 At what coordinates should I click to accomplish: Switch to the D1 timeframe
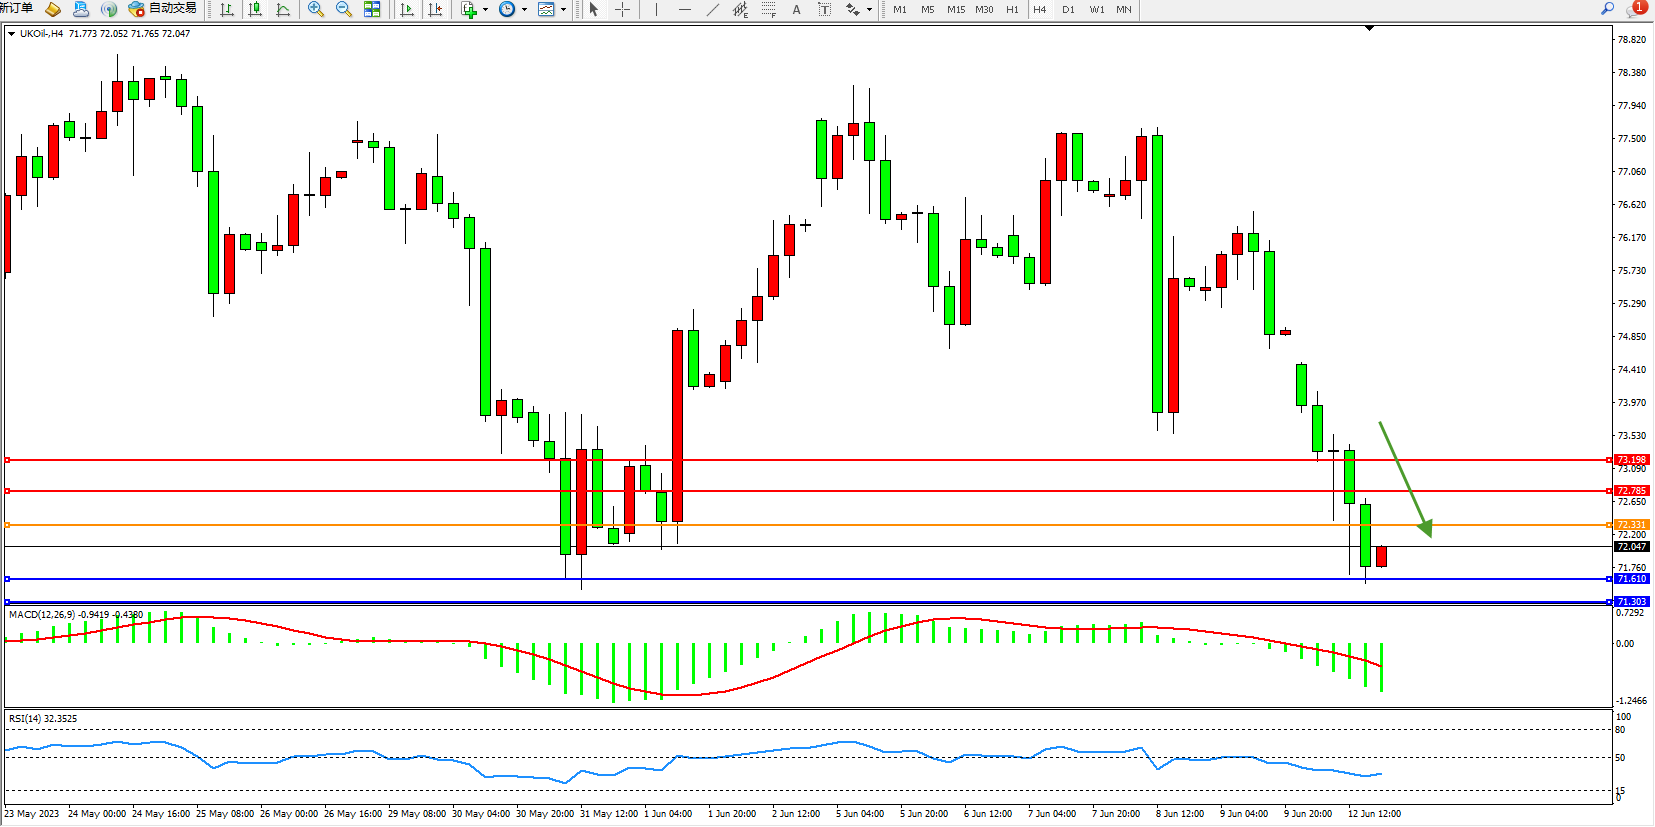(x=1068, y=9)
